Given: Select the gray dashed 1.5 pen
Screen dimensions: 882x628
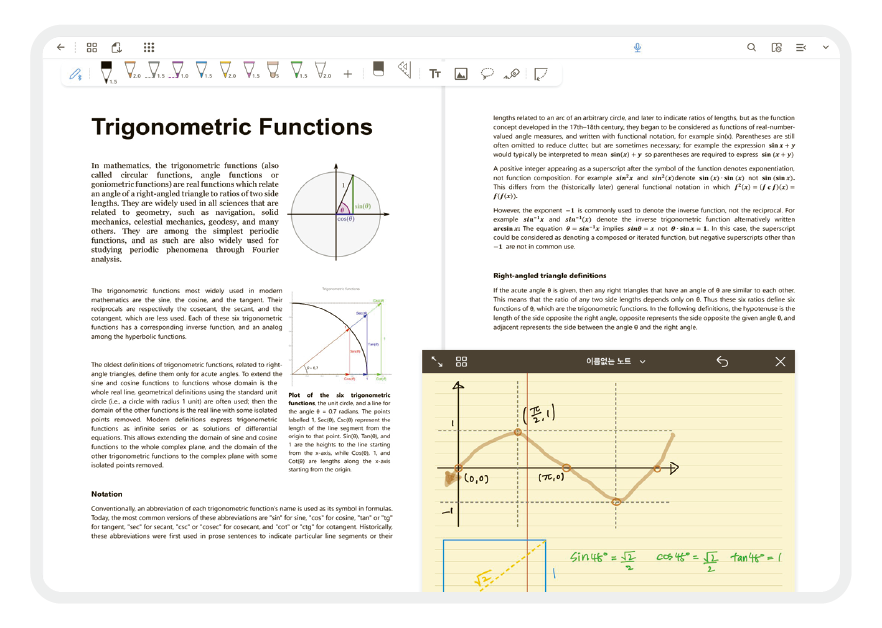Looking at the screenshot, I should point(155,70).
